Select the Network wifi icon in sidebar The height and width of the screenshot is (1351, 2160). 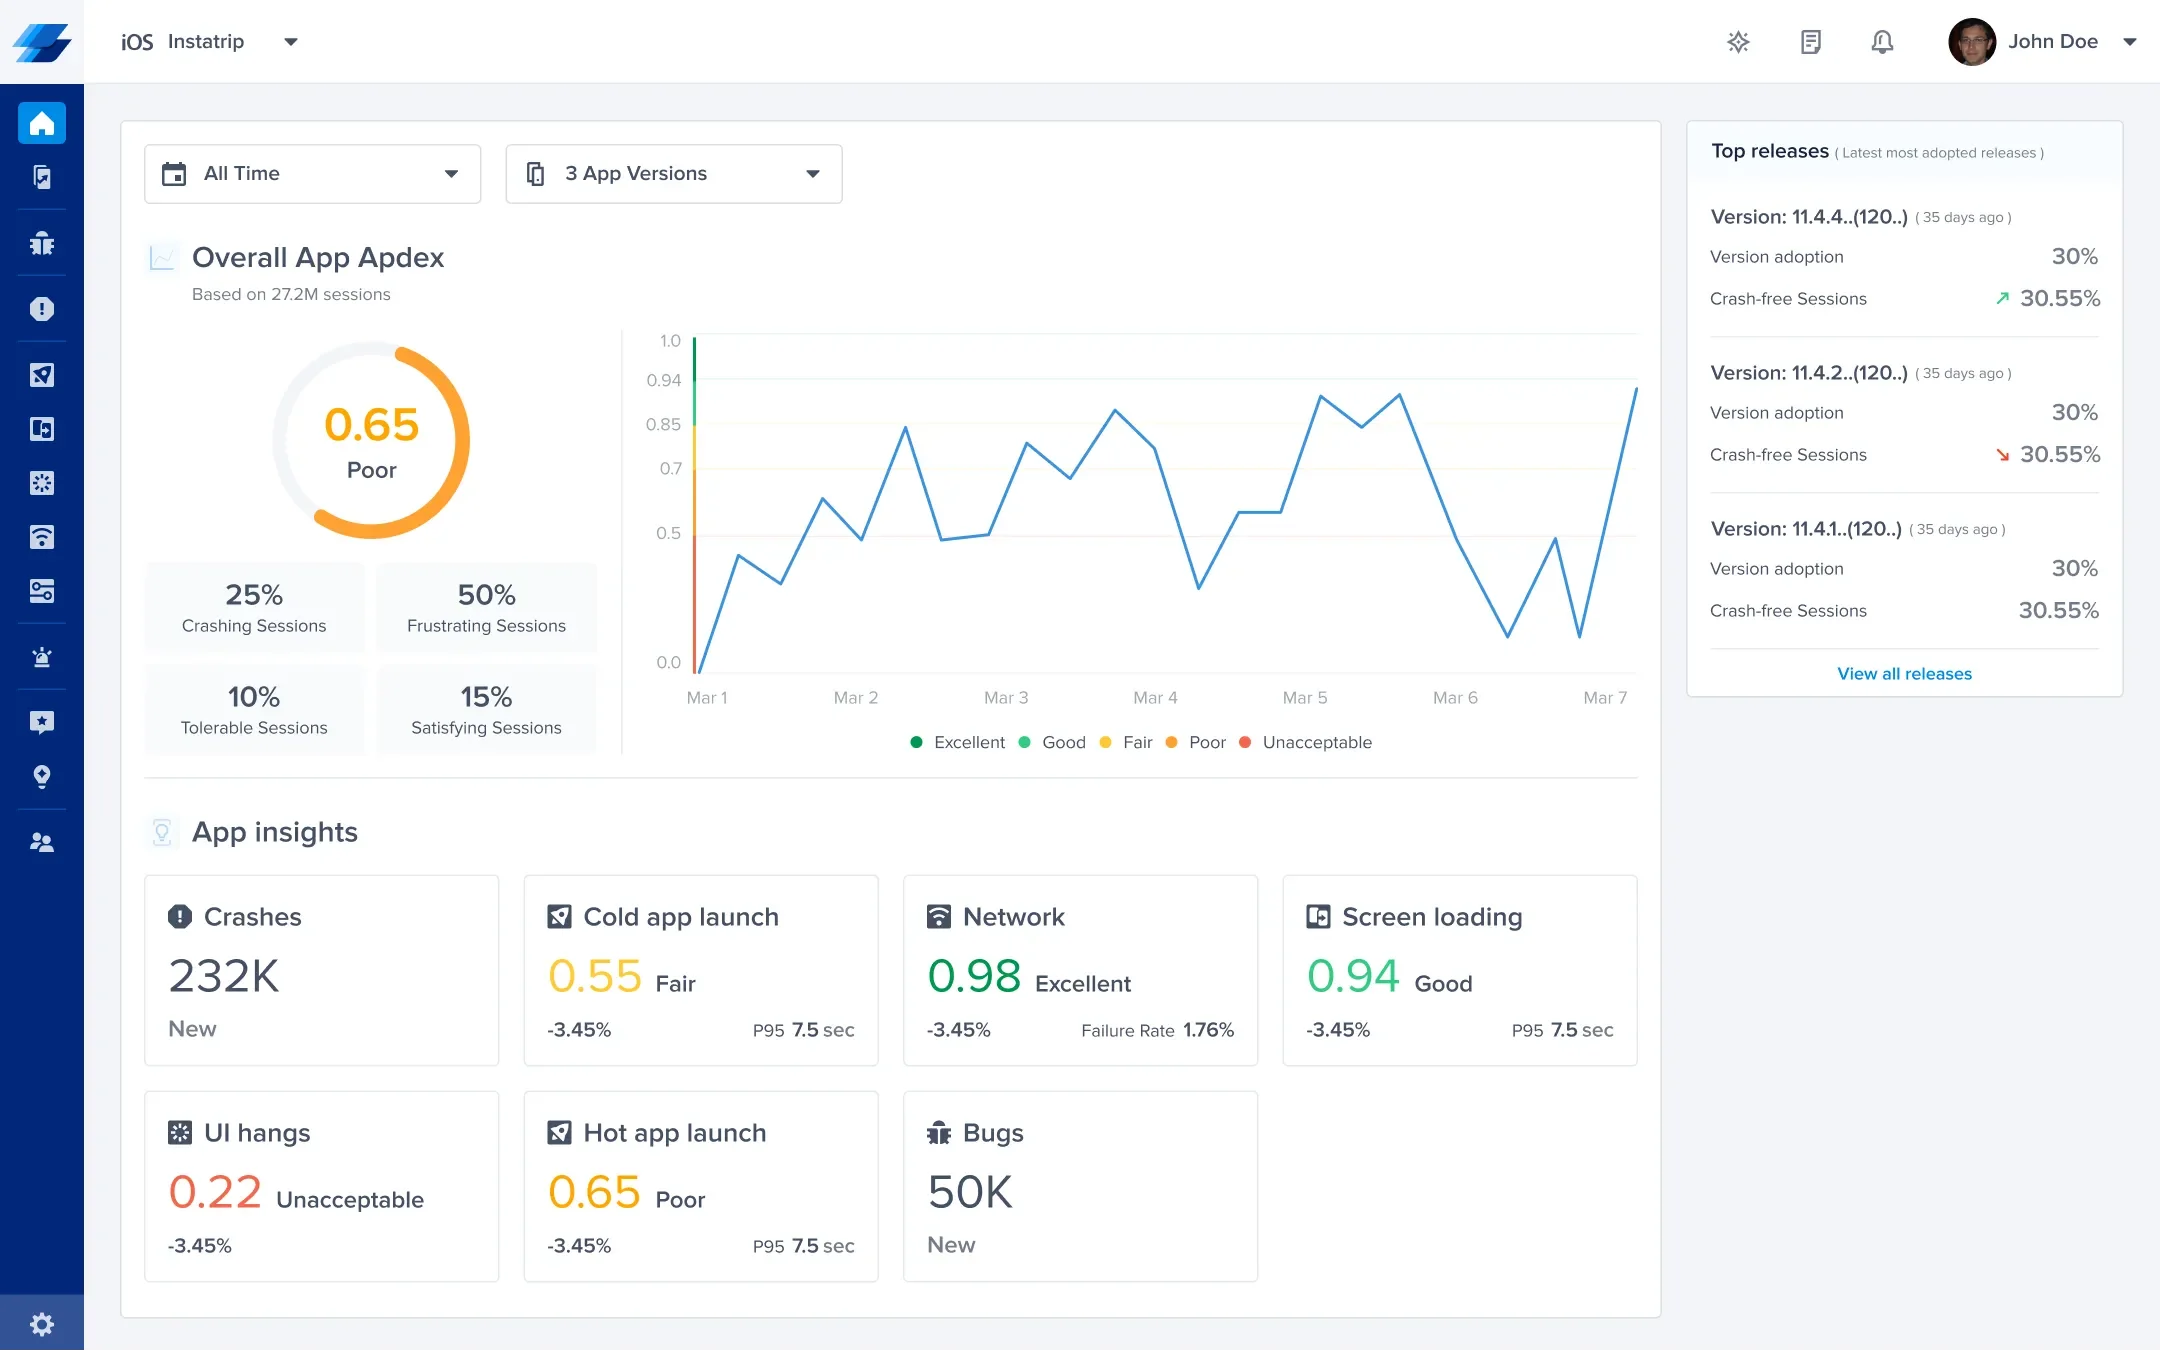[42, 537]
